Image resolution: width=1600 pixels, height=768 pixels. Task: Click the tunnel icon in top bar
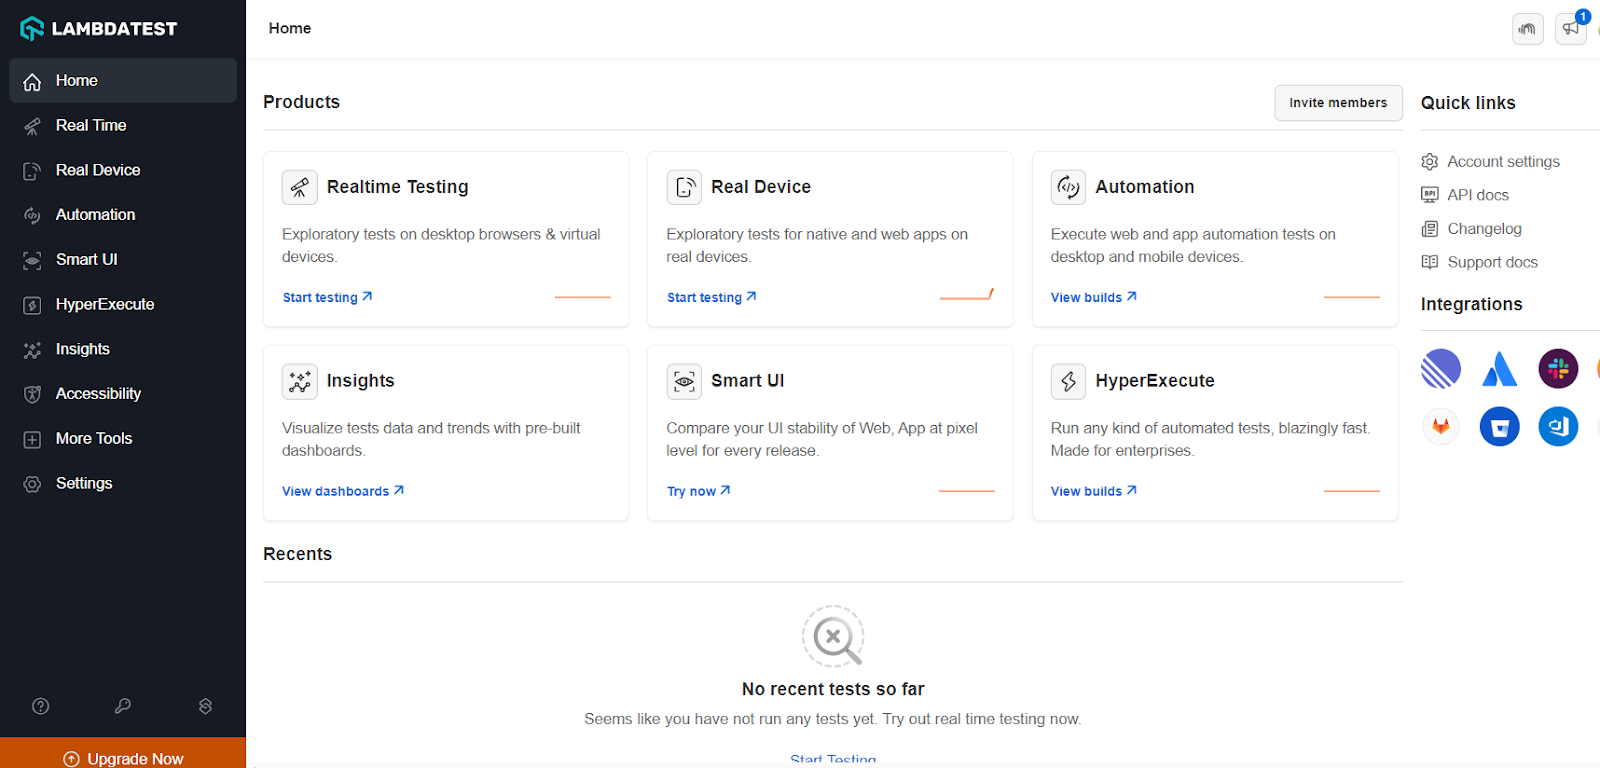point(1527,29)
